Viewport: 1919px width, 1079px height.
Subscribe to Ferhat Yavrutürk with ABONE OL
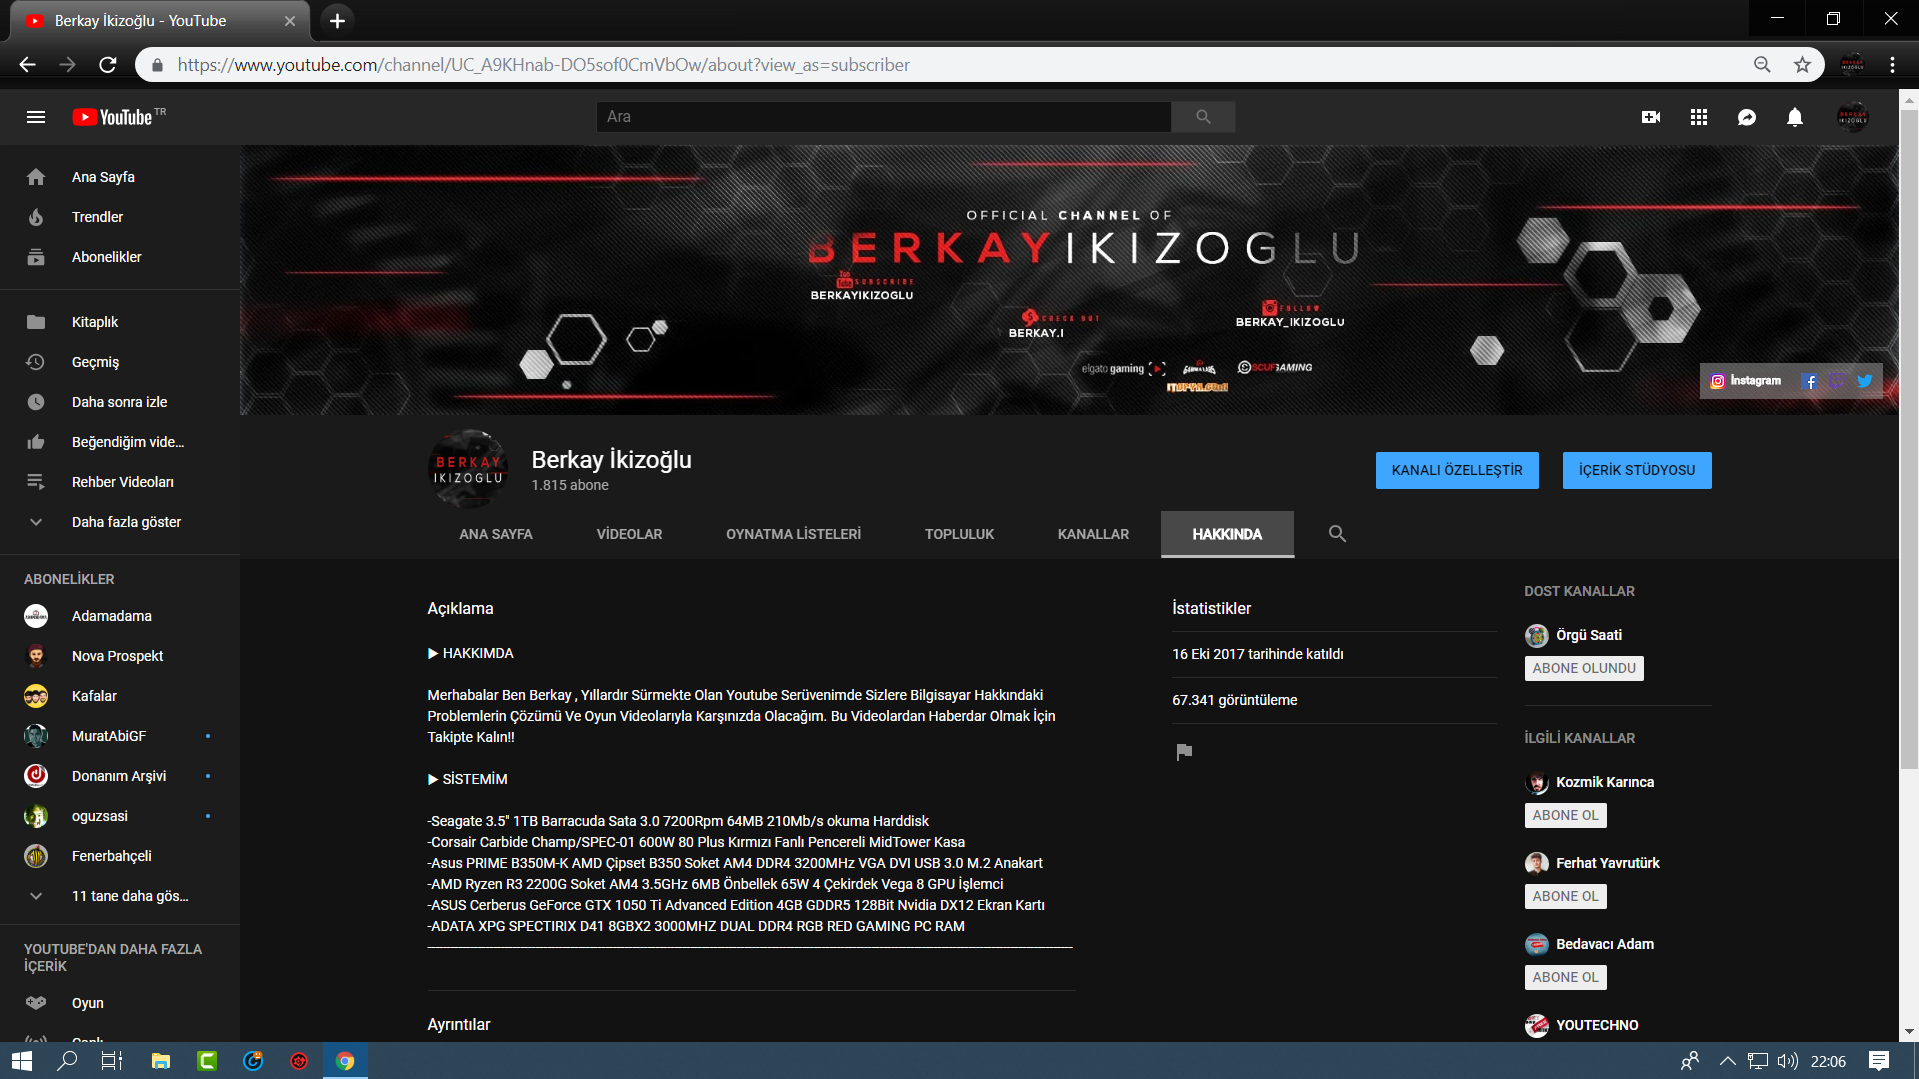[1565, 896]
